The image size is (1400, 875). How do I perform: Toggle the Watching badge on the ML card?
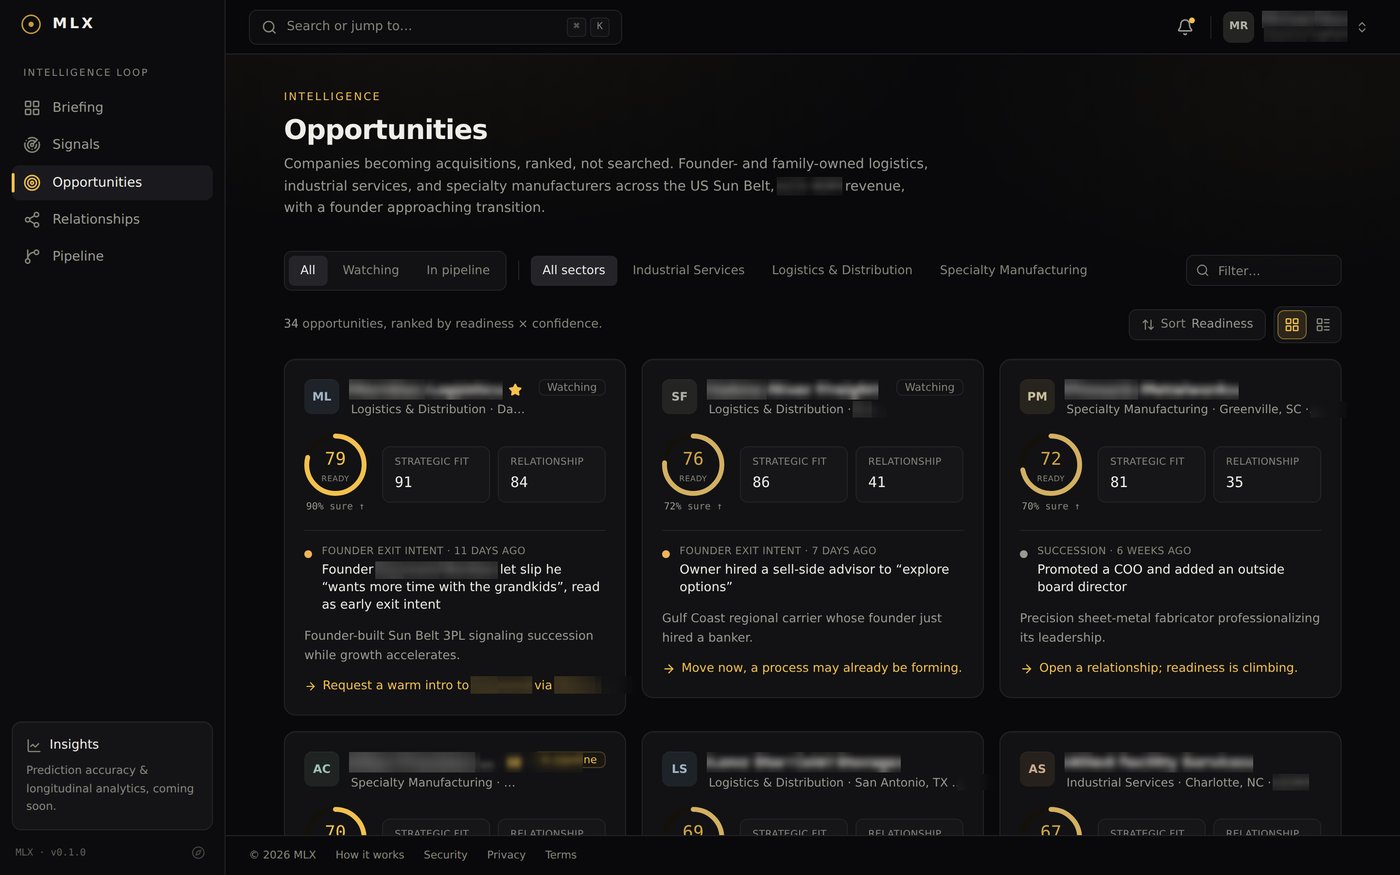572,388
